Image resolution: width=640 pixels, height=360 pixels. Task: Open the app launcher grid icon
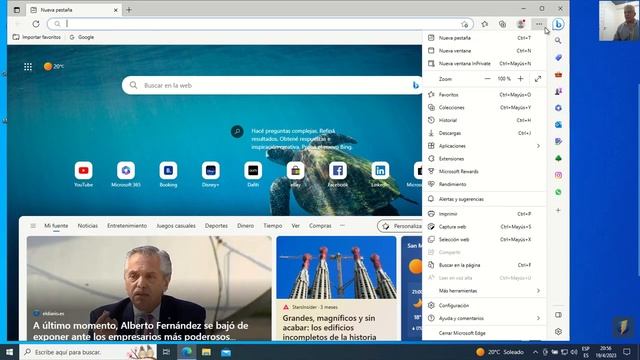pos(28,67)
